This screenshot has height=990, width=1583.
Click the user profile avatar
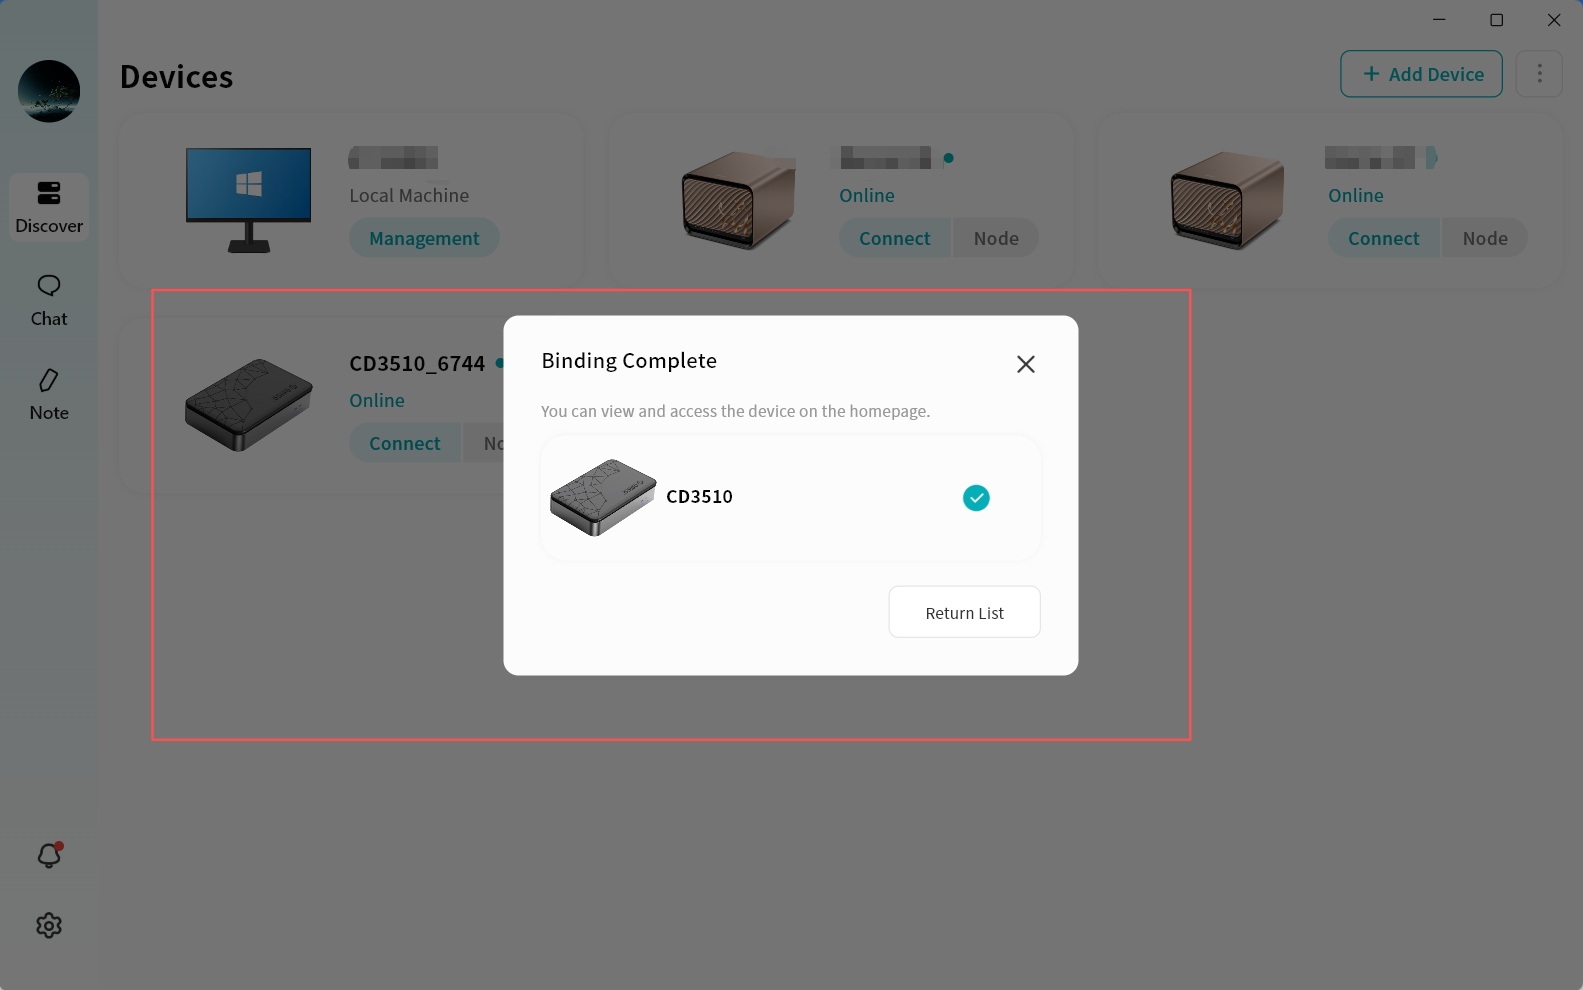click(x=49, y=91)
